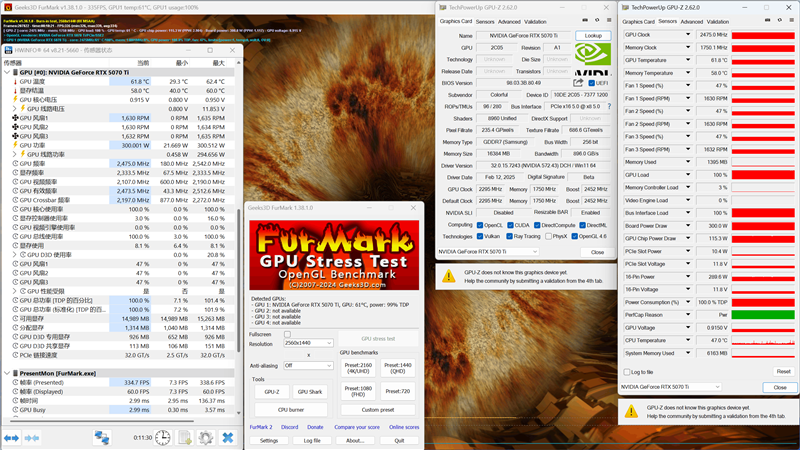
Task: Switch to Sensors tab in left GPU-Z
Action: coord(485,21)
